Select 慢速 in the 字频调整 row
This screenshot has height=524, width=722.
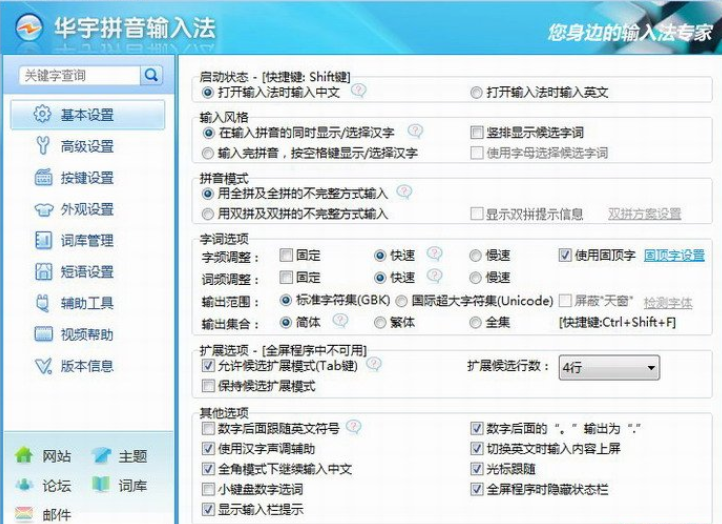(475, 256)
